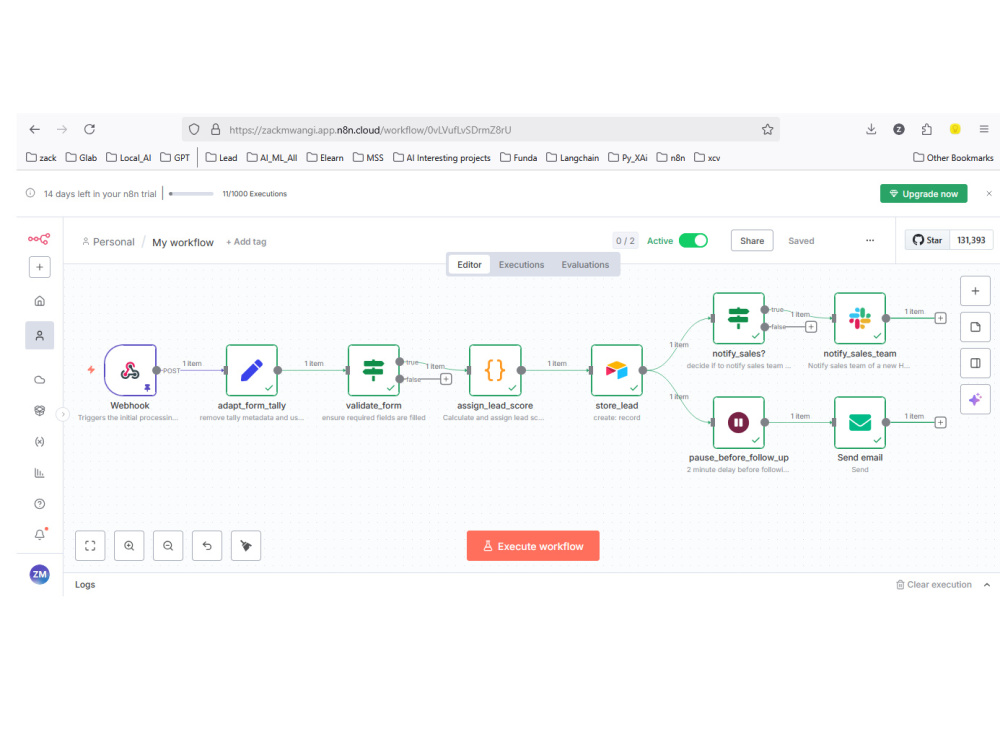The height and width of the screenshot is (750, 1000).
Task: Toggle the focus panel button on canvas
Action: point(975,364)
